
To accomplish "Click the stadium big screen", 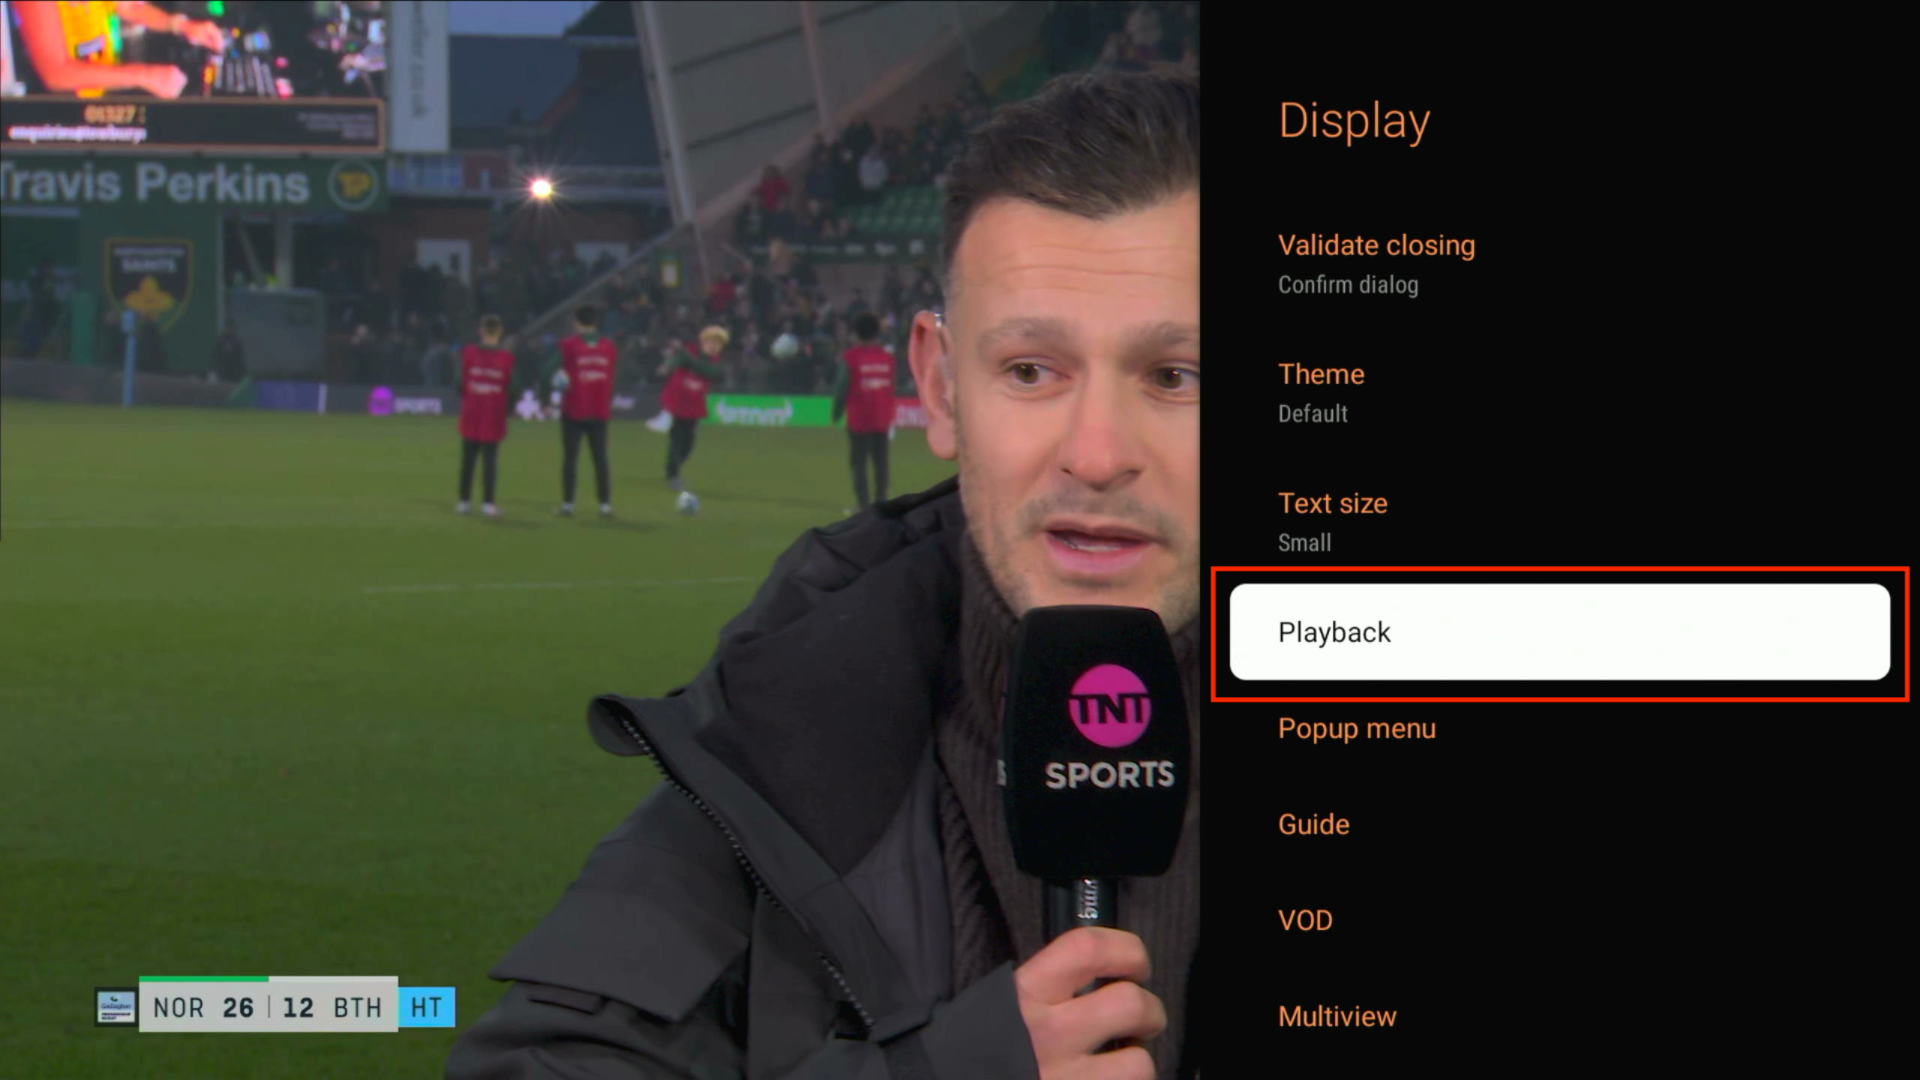I will 190,72.
